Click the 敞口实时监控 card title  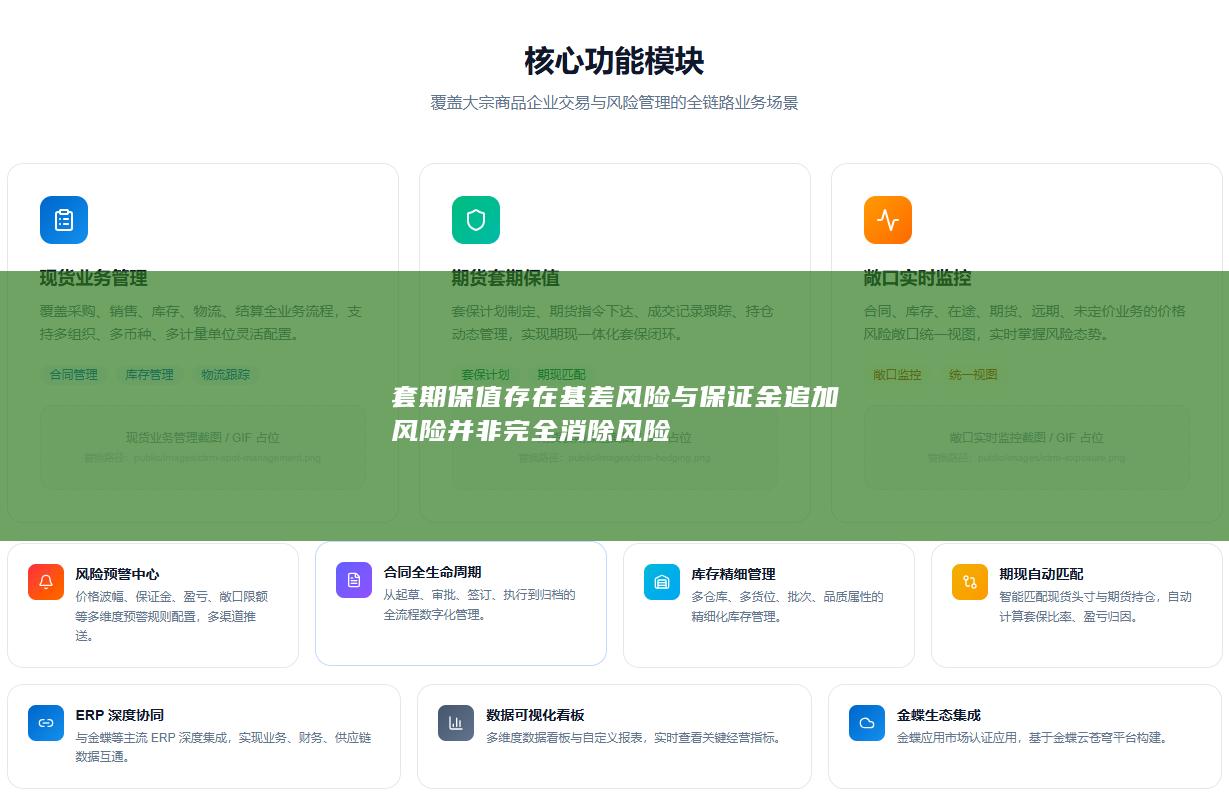918,278
